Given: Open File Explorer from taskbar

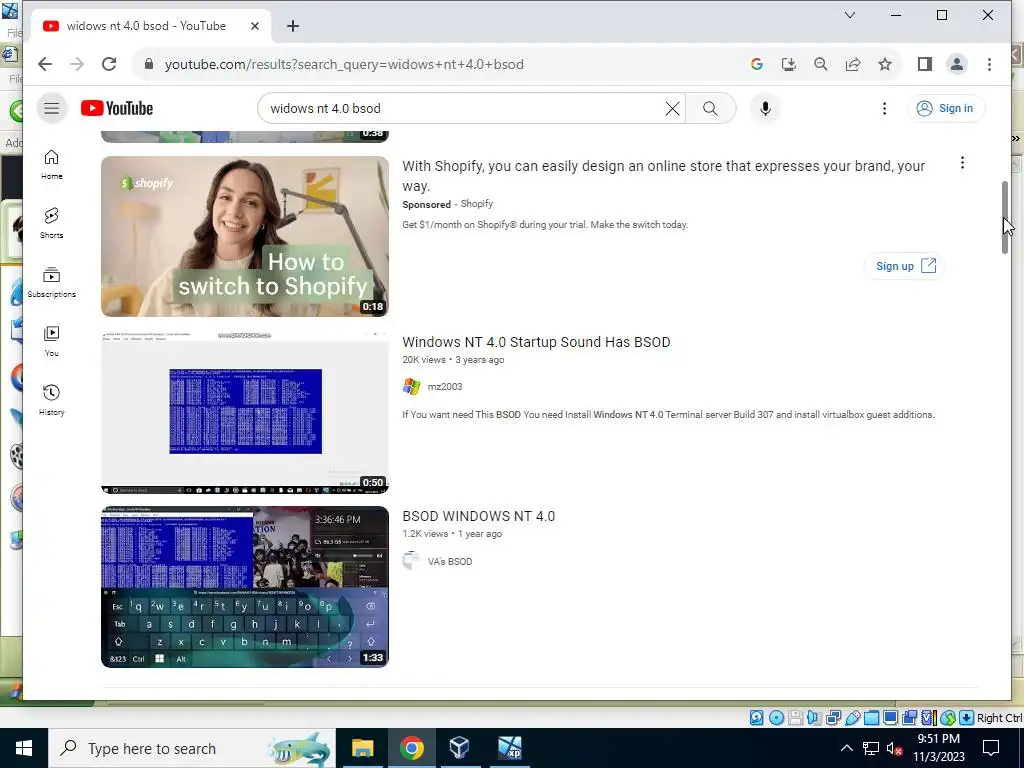Looking at the screenshot, I should [x=362, y=748].
